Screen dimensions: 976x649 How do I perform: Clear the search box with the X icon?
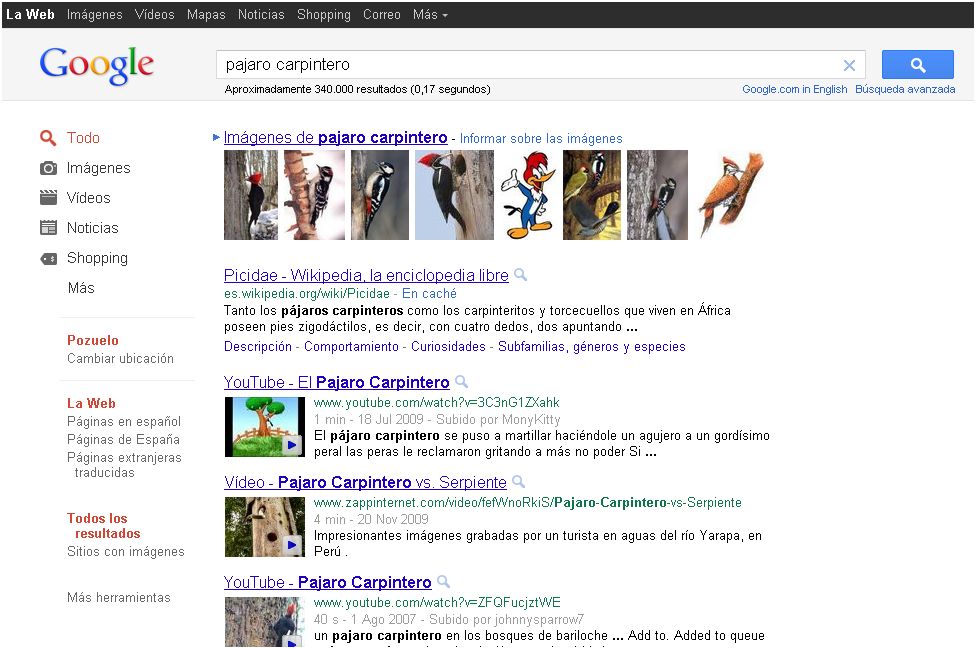[x=849, y=65]
